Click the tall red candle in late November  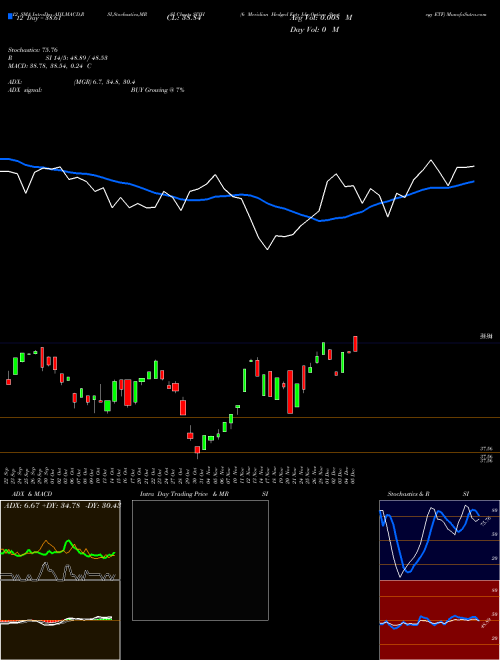[x=290, y=392]
